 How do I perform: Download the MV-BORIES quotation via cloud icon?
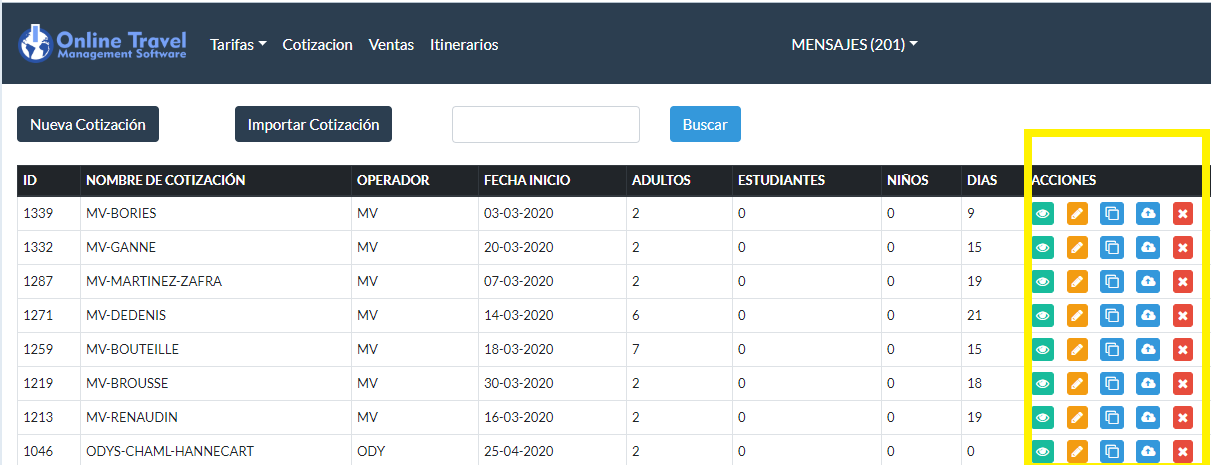pos(1147,213)
